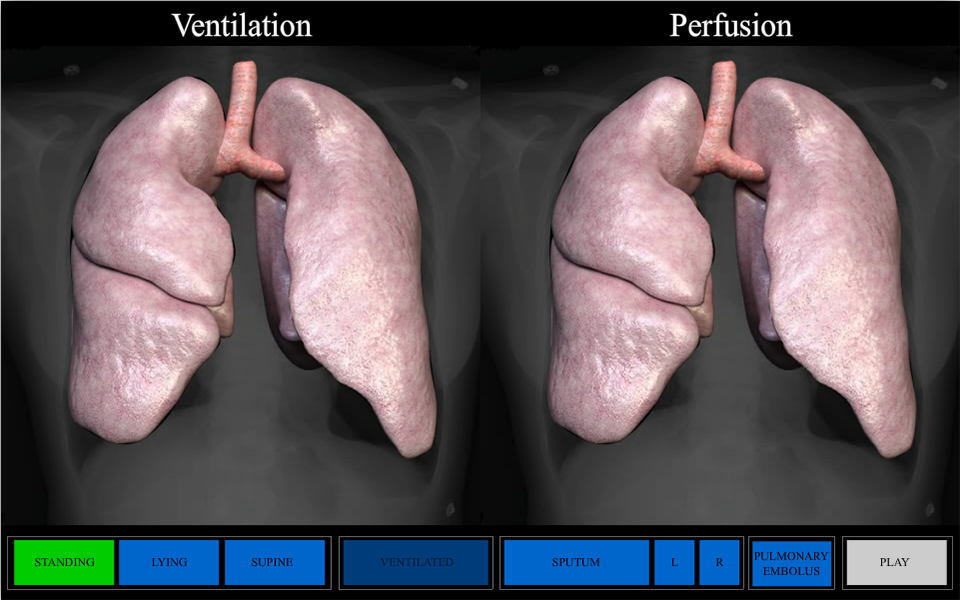Choose the SUPINE position option
This screenshot has height=600, width=960.
274,562
